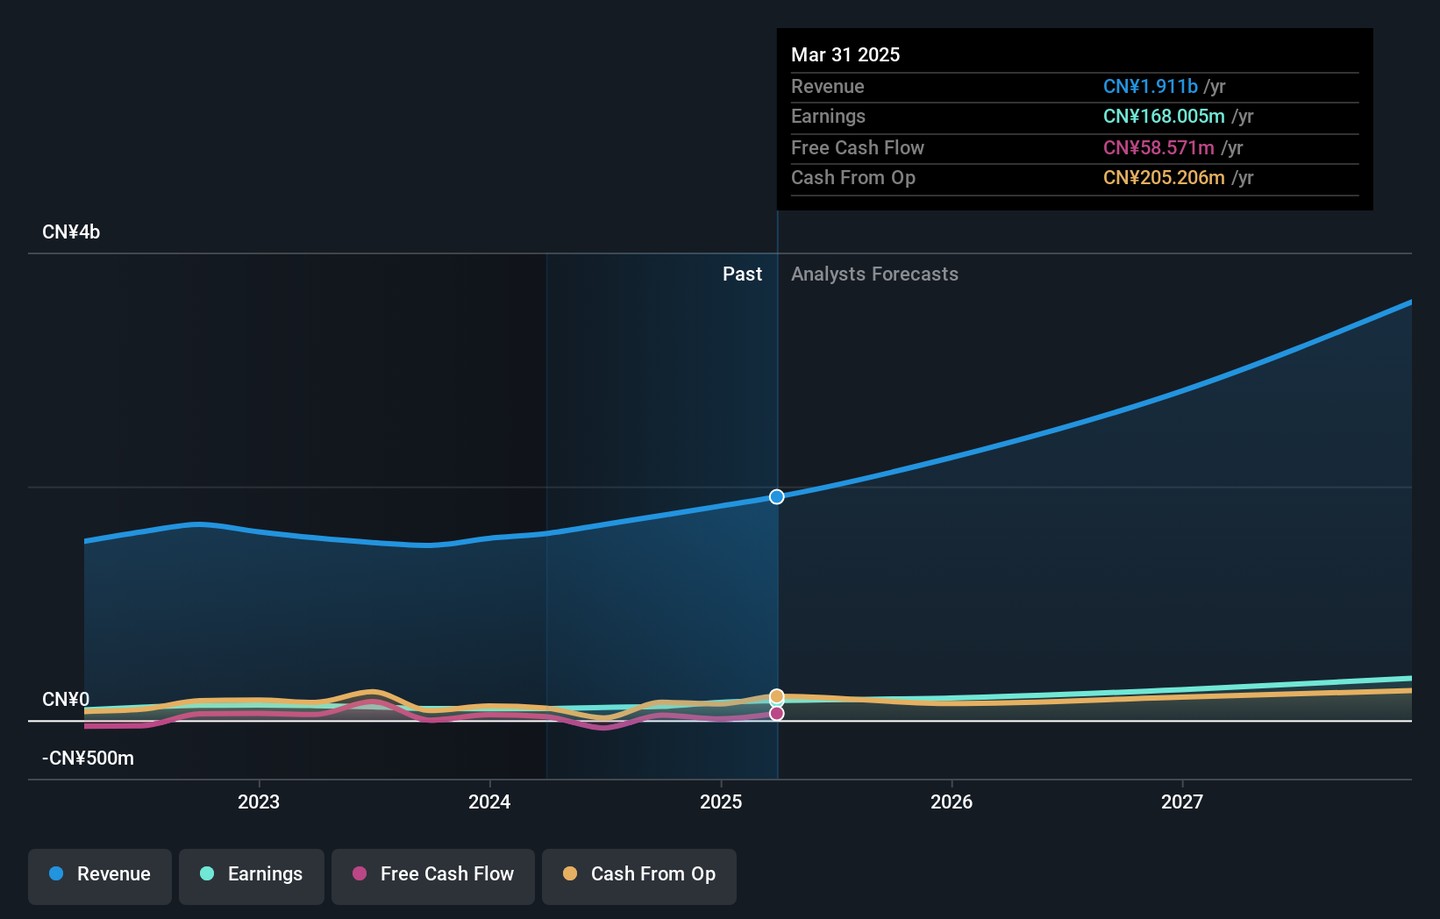The image size is (1440, 919).
Task: Select the 2026 x-axis label
Action: click(951, 802)
